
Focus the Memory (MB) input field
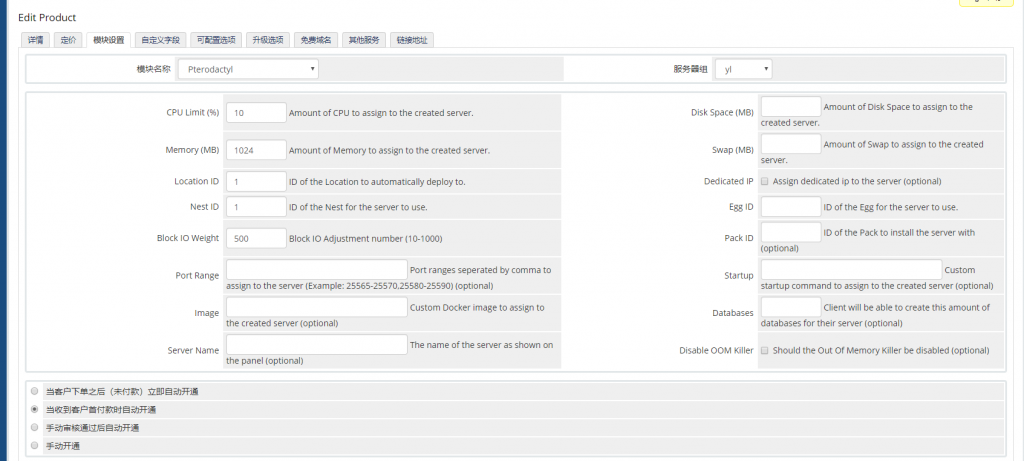(256, 150)
